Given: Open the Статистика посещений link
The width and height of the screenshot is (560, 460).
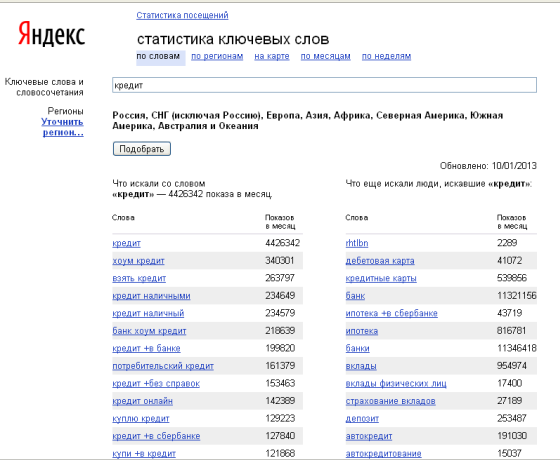Looking at the screenshot, I should click(x=182, y=15).
